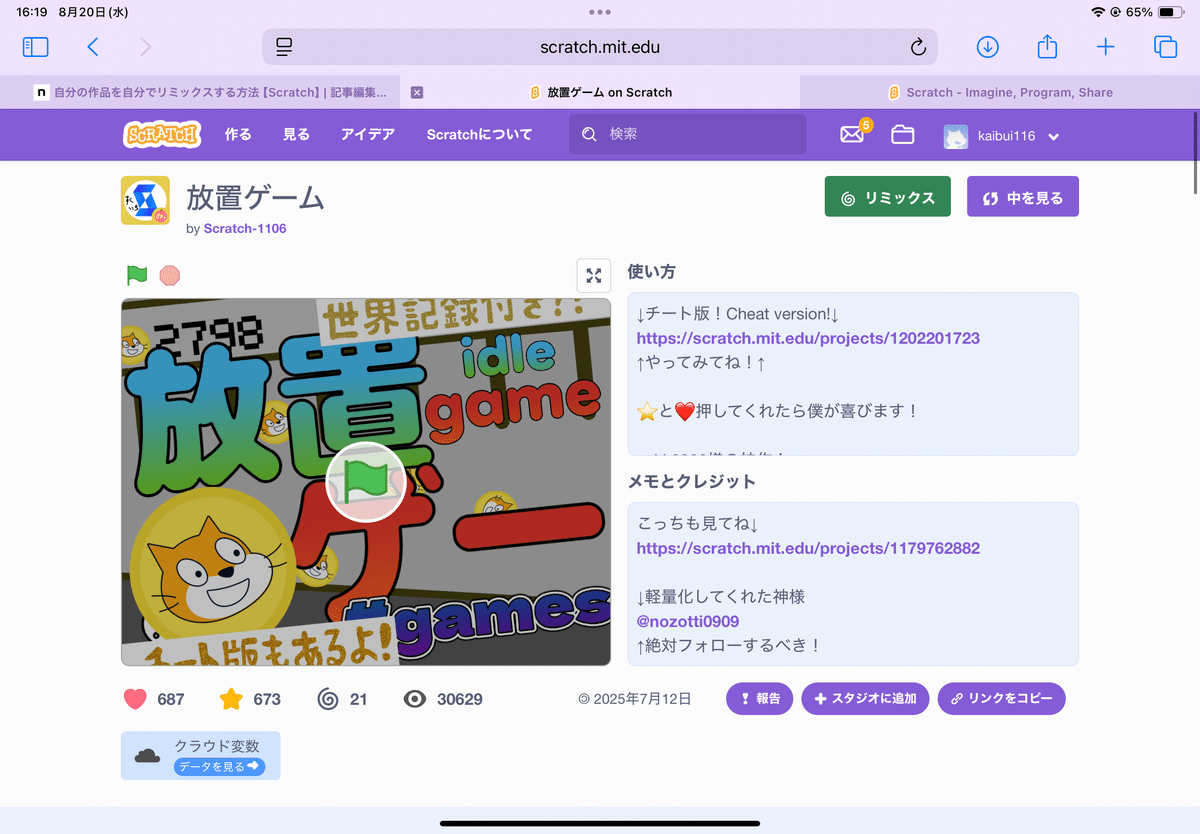
Task: Open Safari downloads via the arrow icon
Action: [987, 46]
